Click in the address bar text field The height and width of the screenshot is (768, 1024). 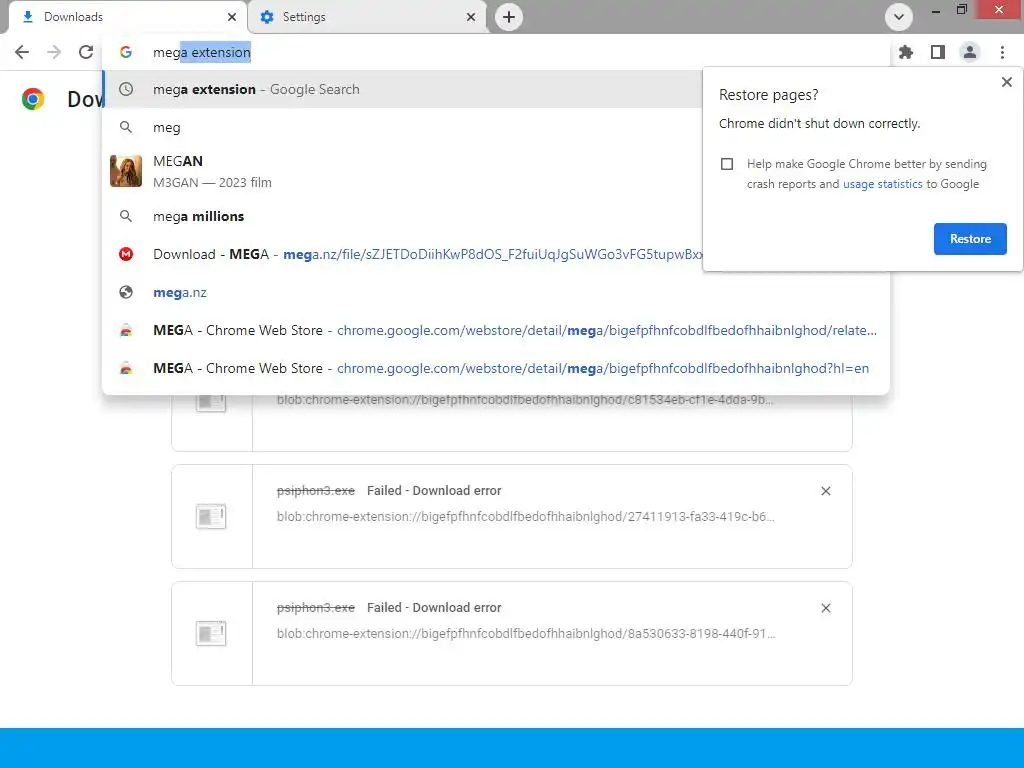pos(496,52)
